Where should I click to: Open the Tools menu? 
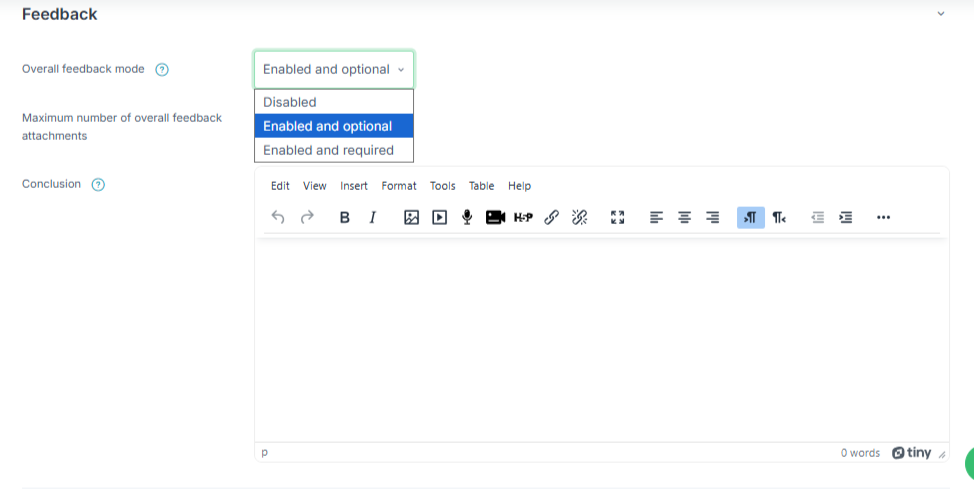pos(442,186)
